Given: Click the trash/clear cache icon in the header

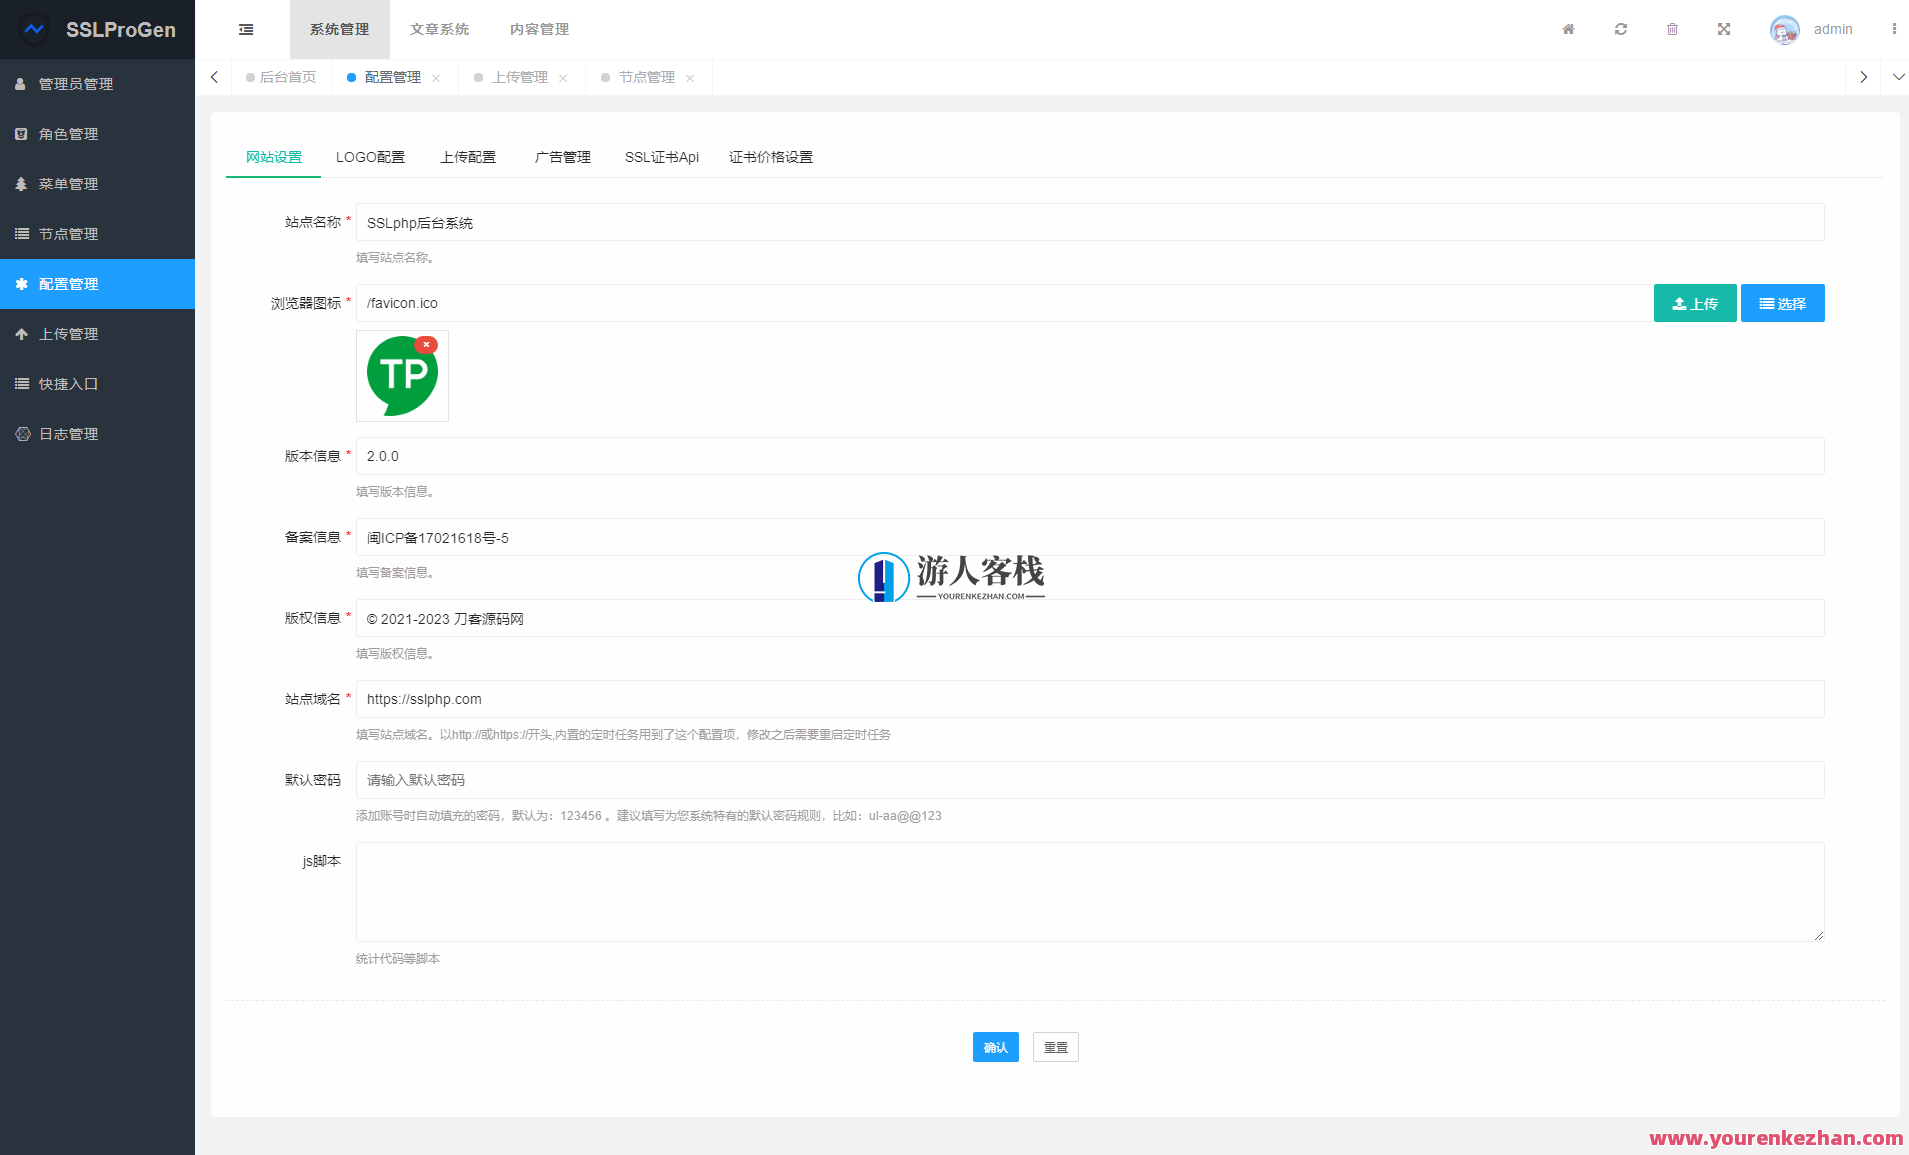Looking at the screenshot, I should pyautogui.click(x=1672, y=29).
